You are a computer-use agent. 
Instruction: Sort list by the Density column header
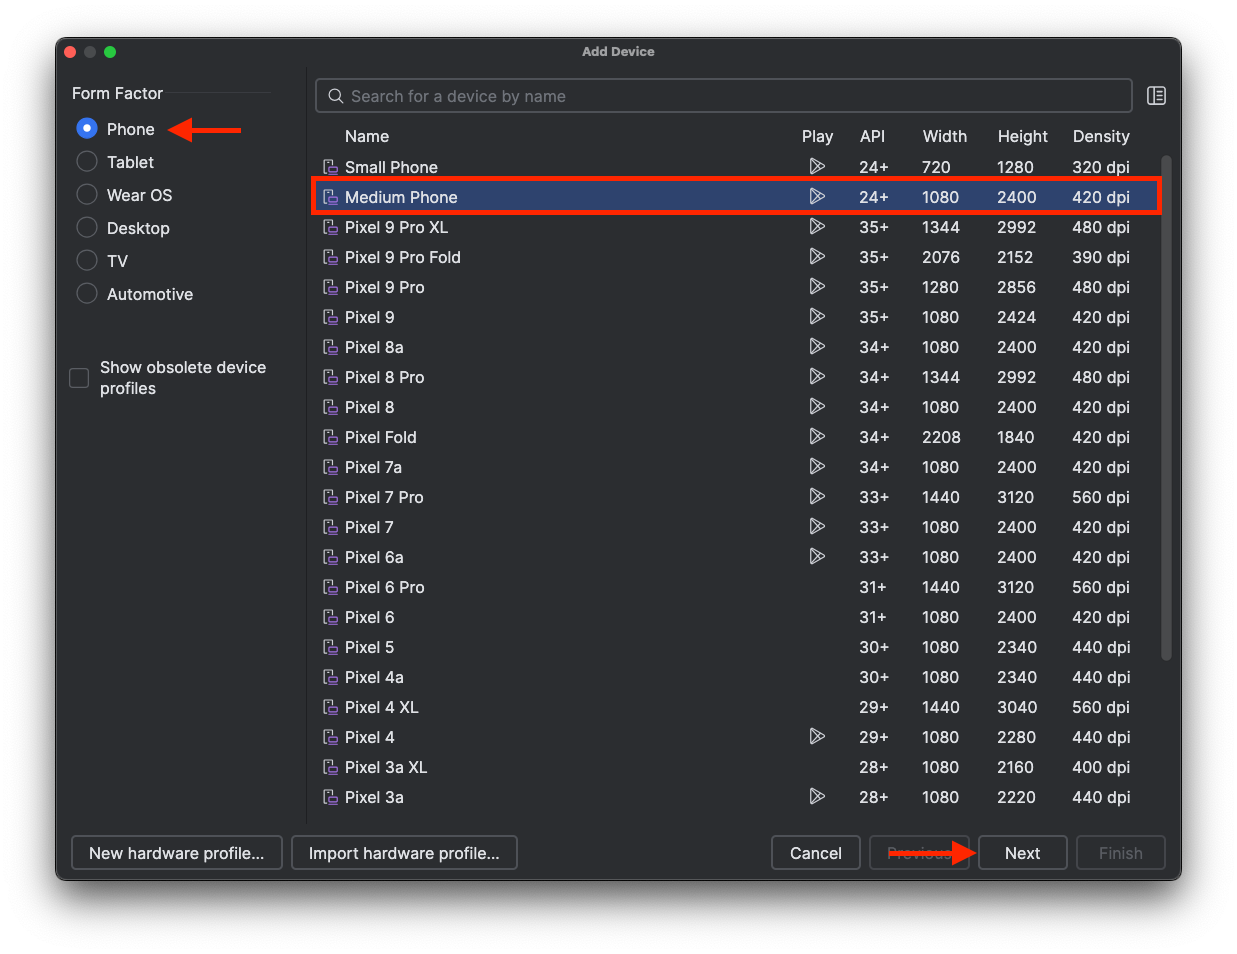tap(1100, 136)
